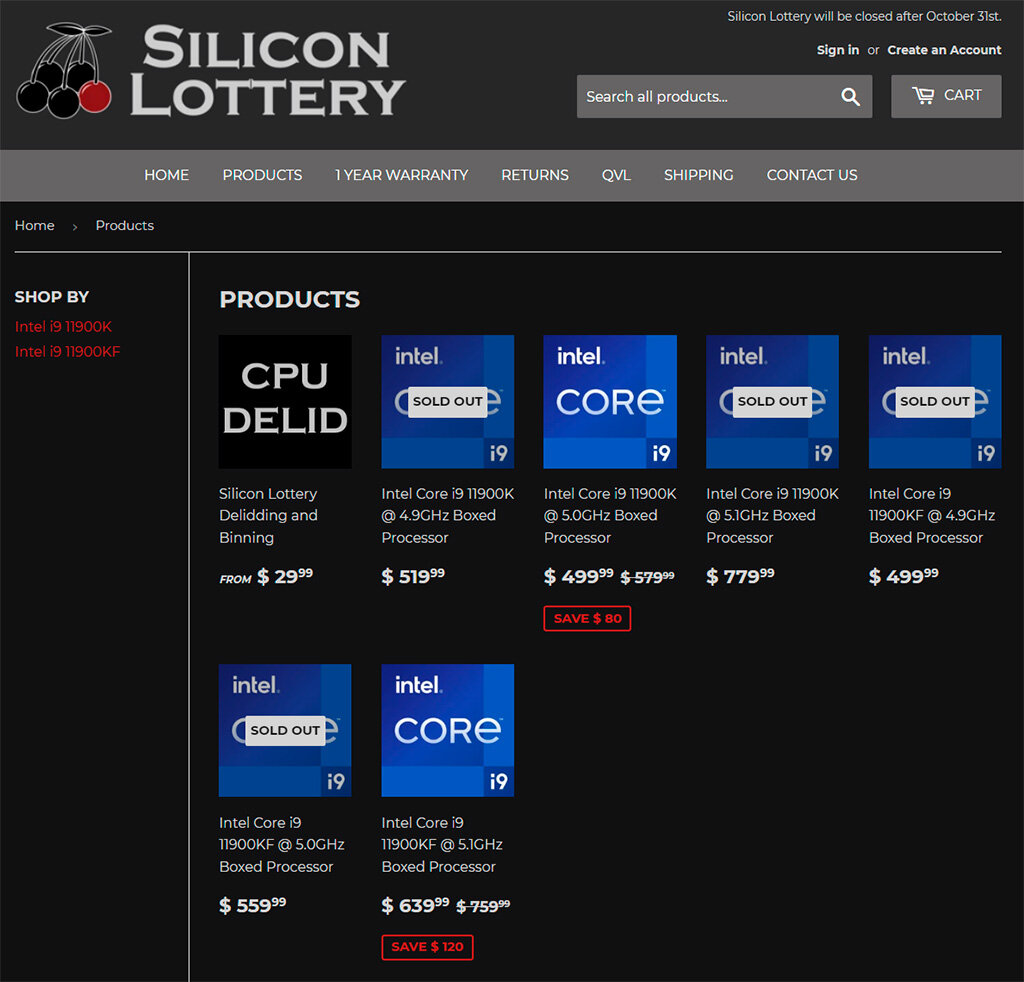Image resolution: width=1024 pixels, height=982 pixels.
Task: Go to HOME in the navigation bar
Action: (x=167, y=175)
